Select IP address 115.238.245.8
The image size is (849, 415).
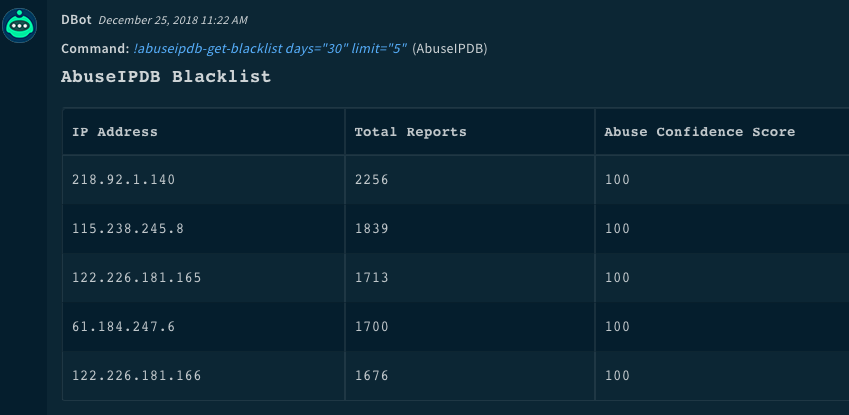(x=128, y=228)
